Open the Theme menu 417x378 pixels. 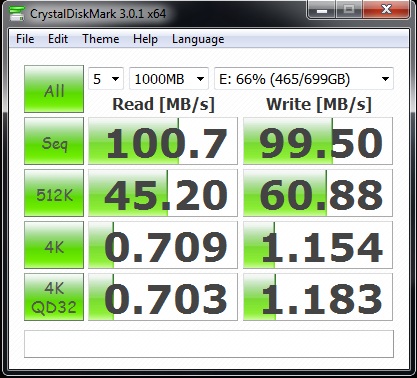pyautogui.click(x=101, y=39)
